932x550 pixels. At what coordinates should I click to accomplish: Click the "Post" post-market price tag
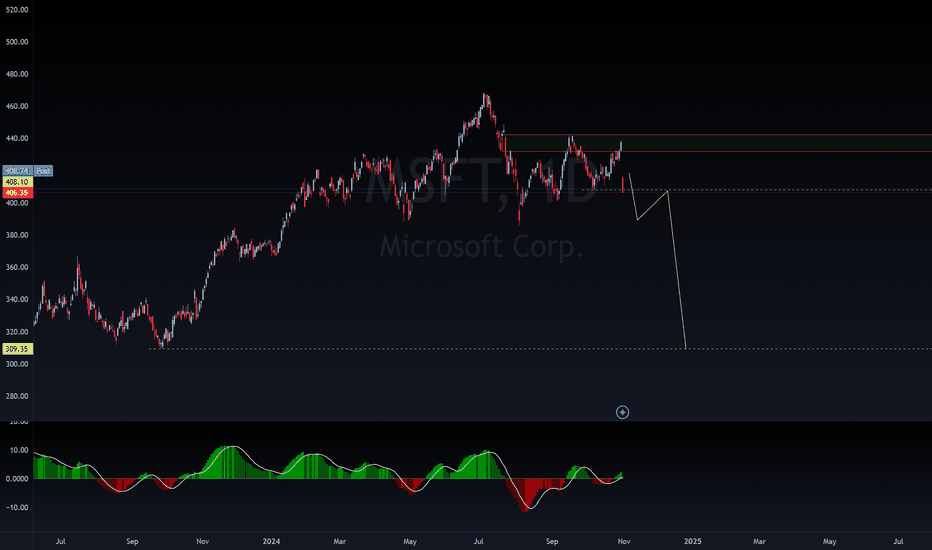point(43,171)
